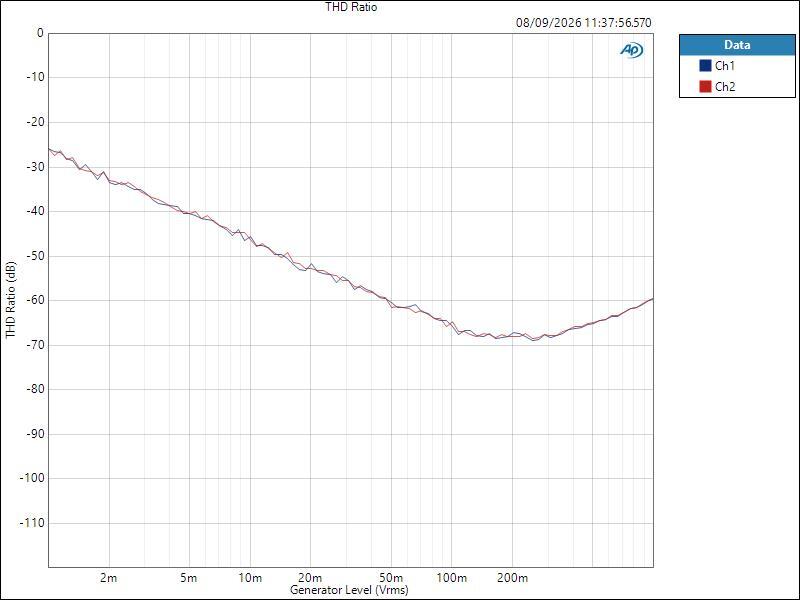800x600 pixels.
Task: Click the -50 y-axis tick label
Action: tap(35, 256)
